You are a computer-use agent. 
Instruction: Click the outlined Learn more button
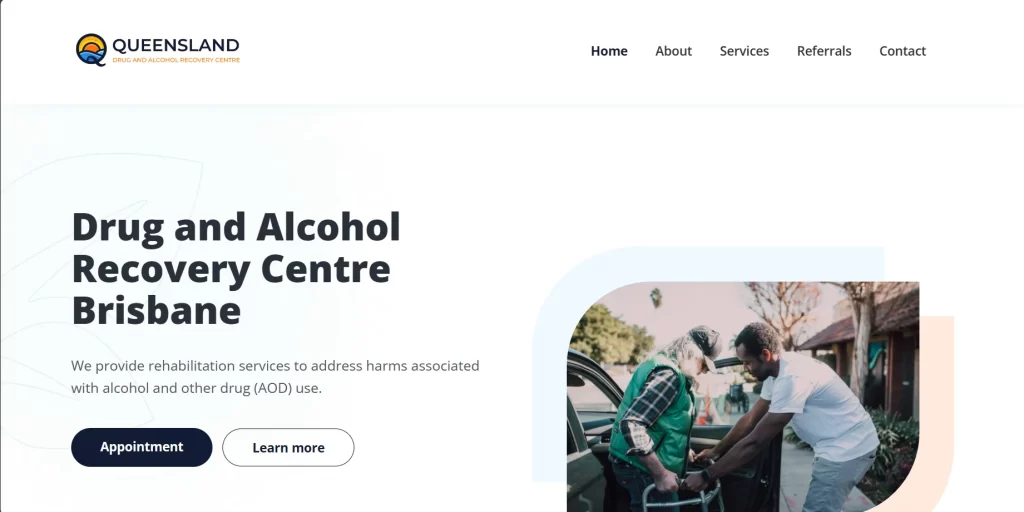[288, 447]
